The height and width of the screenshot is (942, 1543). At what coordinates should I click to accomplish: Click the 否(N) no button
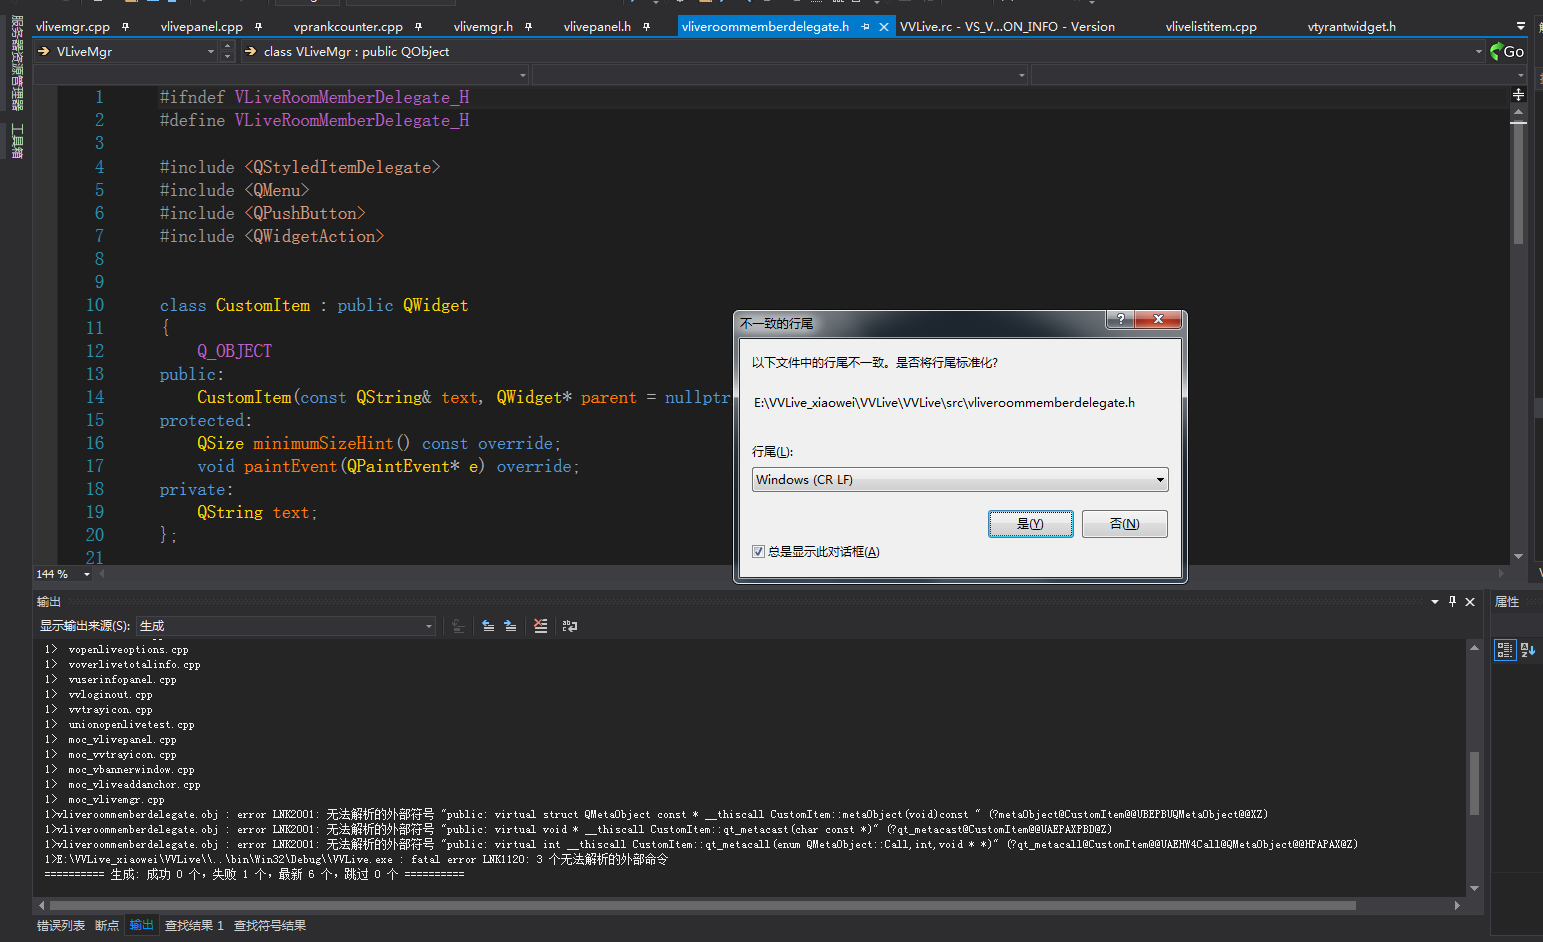click(x=1125, y=524)
